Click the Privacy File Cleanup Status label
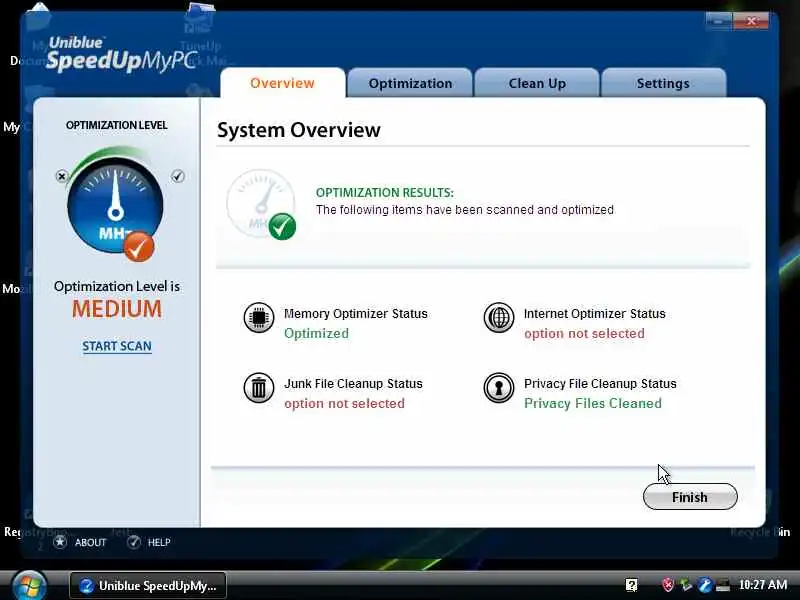 coord(600,384)
